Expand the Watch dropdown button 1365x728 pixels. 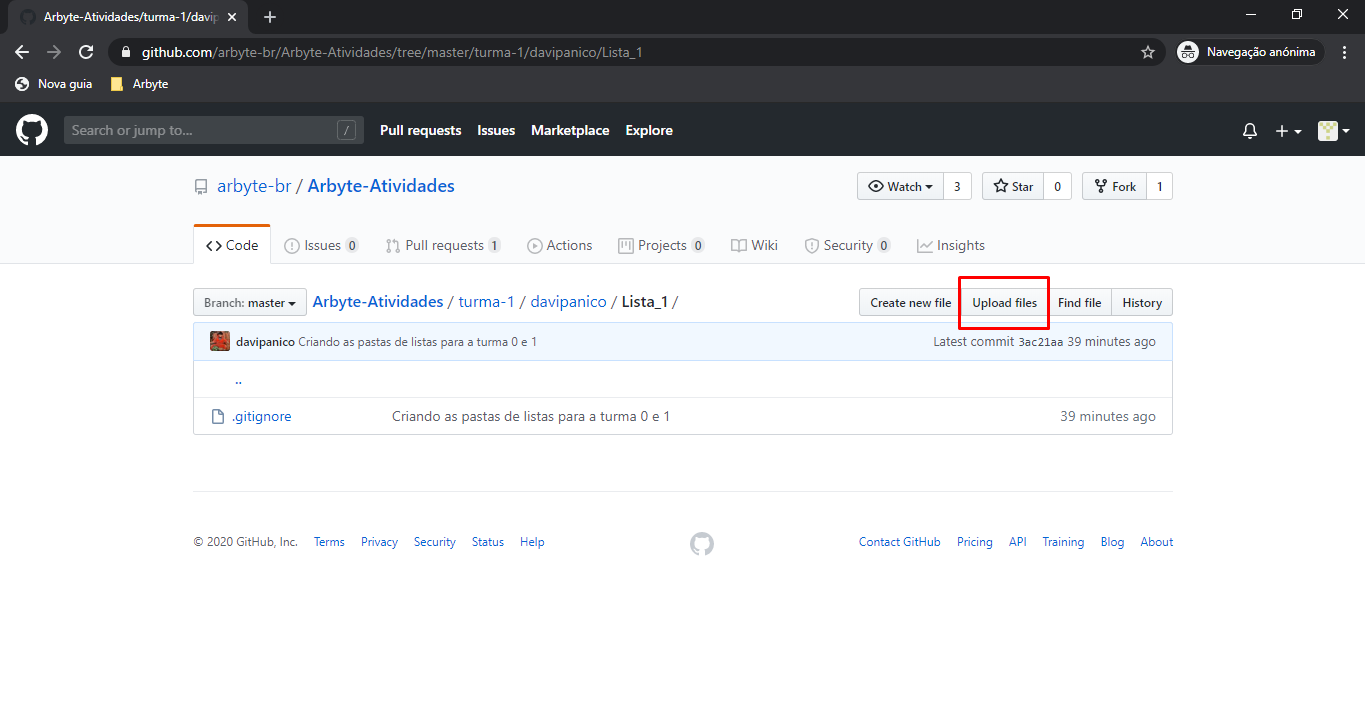pos(900,186)
